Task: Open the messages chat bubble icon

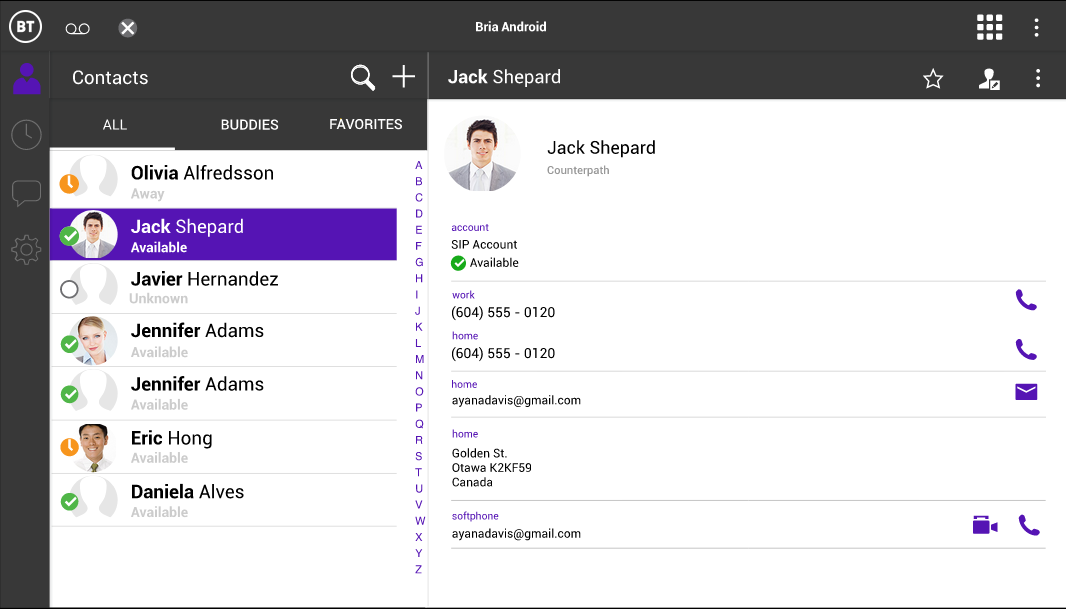Action: (x=27, y=193)
